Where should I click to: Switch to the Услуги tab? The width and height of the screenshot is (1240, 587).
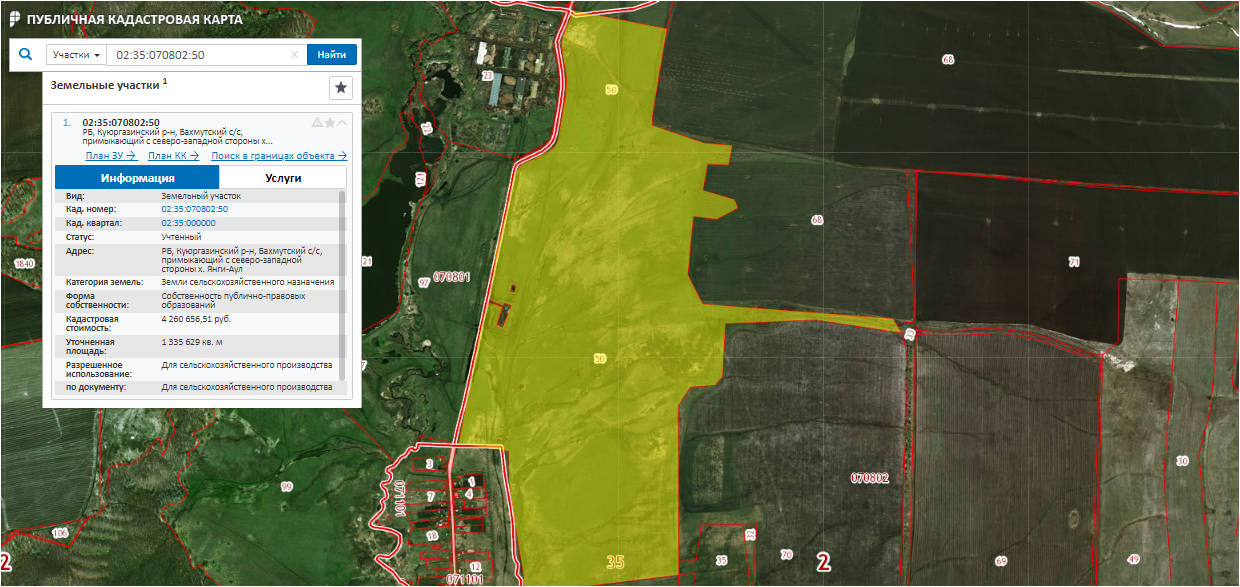pos(282,178)
